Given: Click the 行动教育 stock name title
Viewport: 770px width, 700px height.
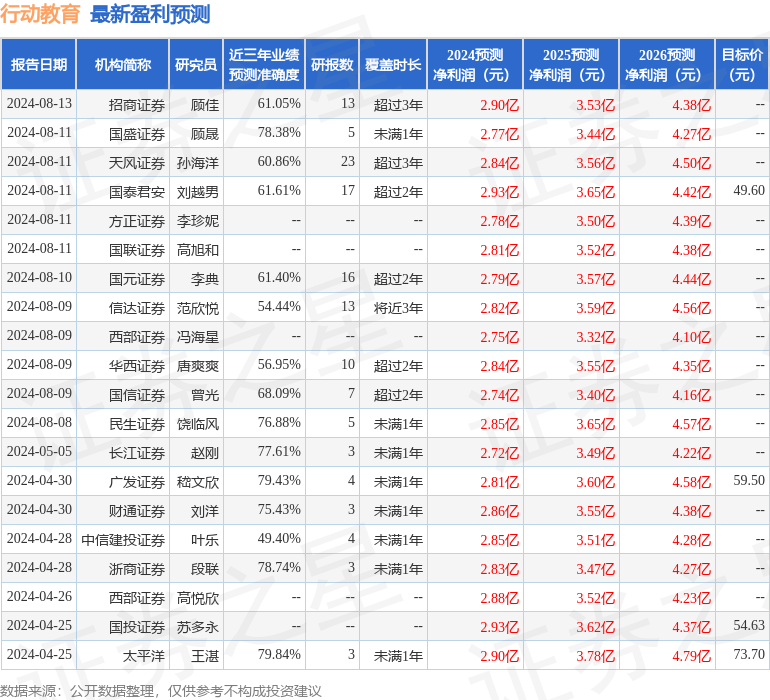Looking at the screenshot, I should (41, 14).
